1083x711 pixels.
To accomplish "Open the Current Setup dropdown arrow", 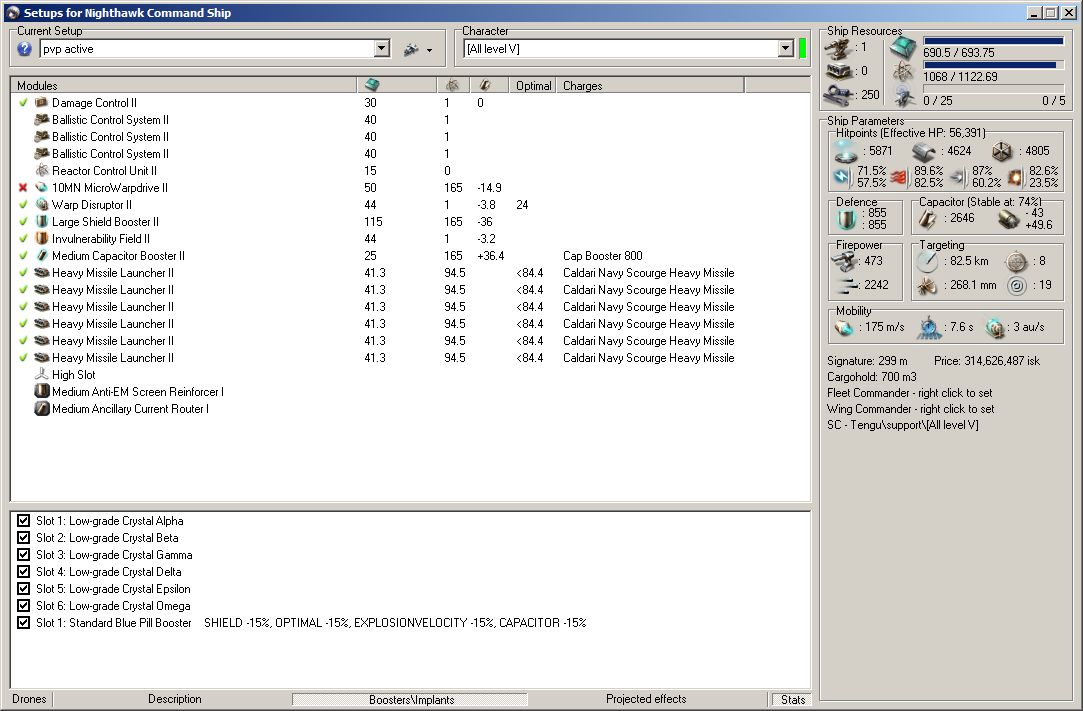I will coord(382,48).
